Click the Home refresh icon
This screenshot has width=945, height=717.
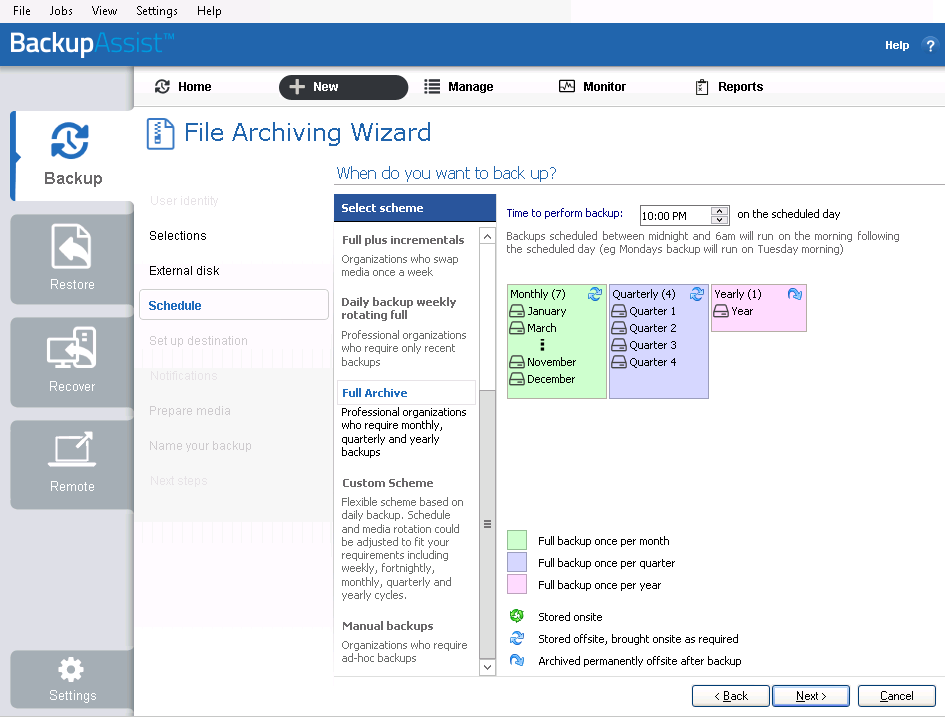pyautogui.click(x=162, y=87)
